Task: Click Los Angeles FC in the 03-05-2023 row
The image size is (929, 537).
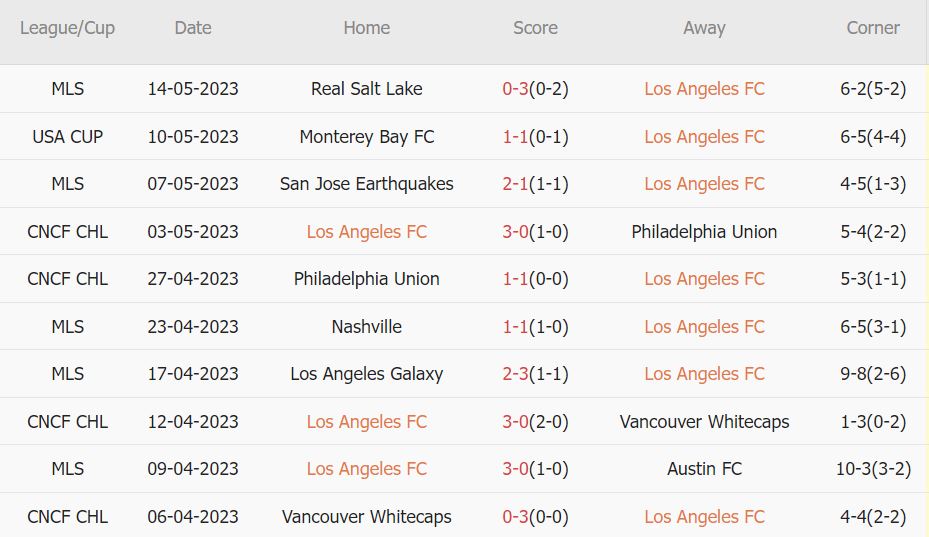Action: tap(366, 232)
